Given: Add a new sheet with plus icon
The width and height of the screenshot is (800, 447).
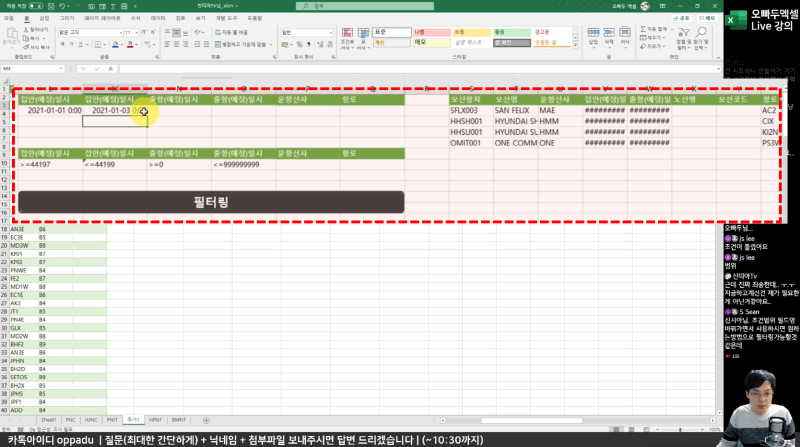Looking at the screenshot, I should click(206, 420).
